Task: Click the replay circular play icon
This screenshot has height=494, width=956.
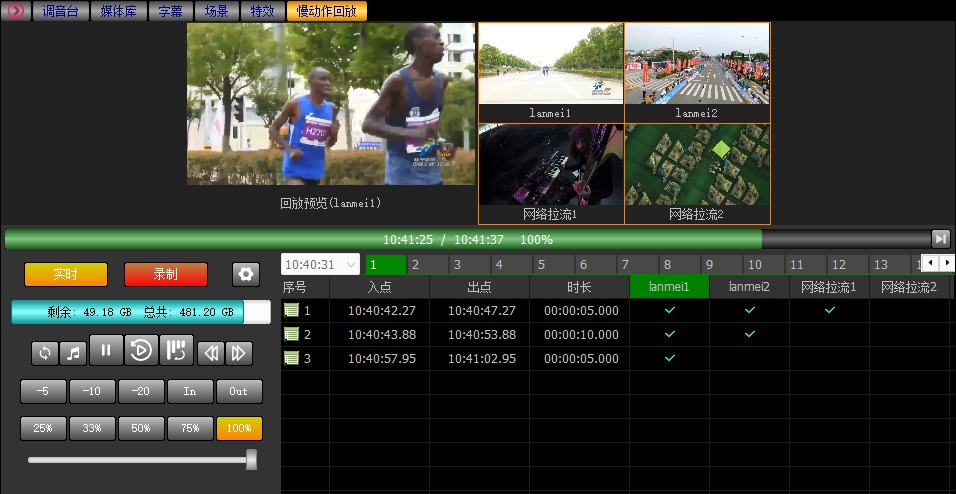Action: [x=140, y=351]
